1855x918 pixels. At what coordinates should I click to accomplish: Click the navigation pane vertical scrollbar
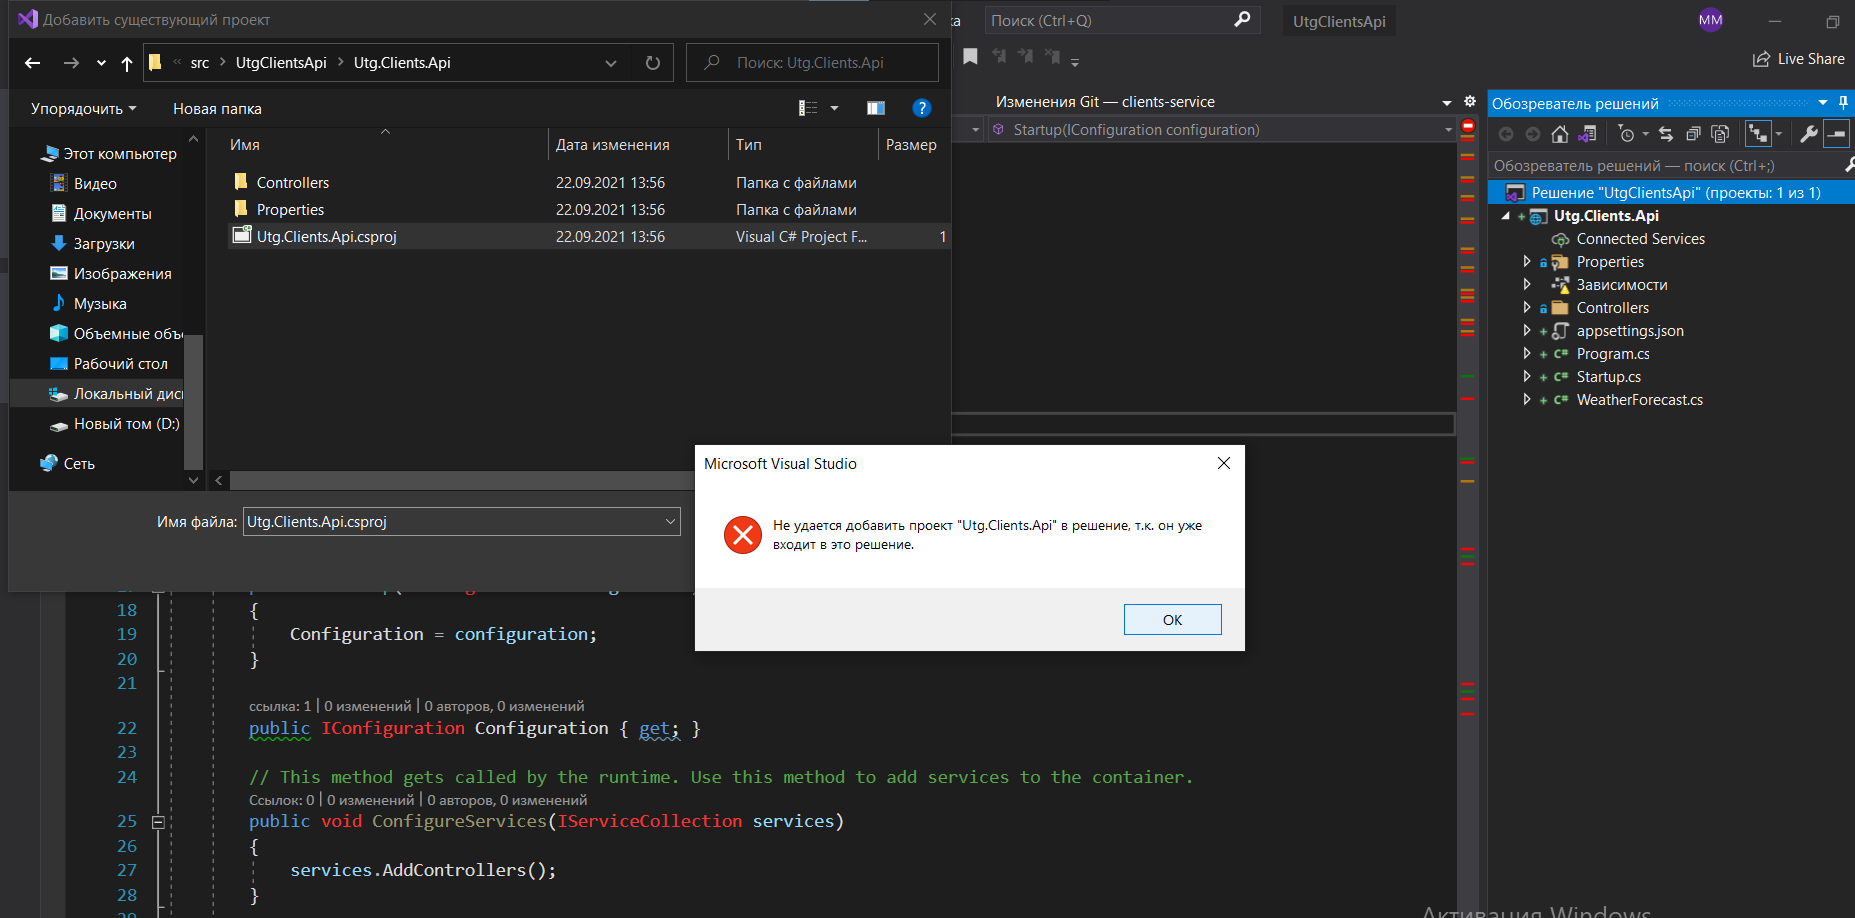[x=194, y=400]
